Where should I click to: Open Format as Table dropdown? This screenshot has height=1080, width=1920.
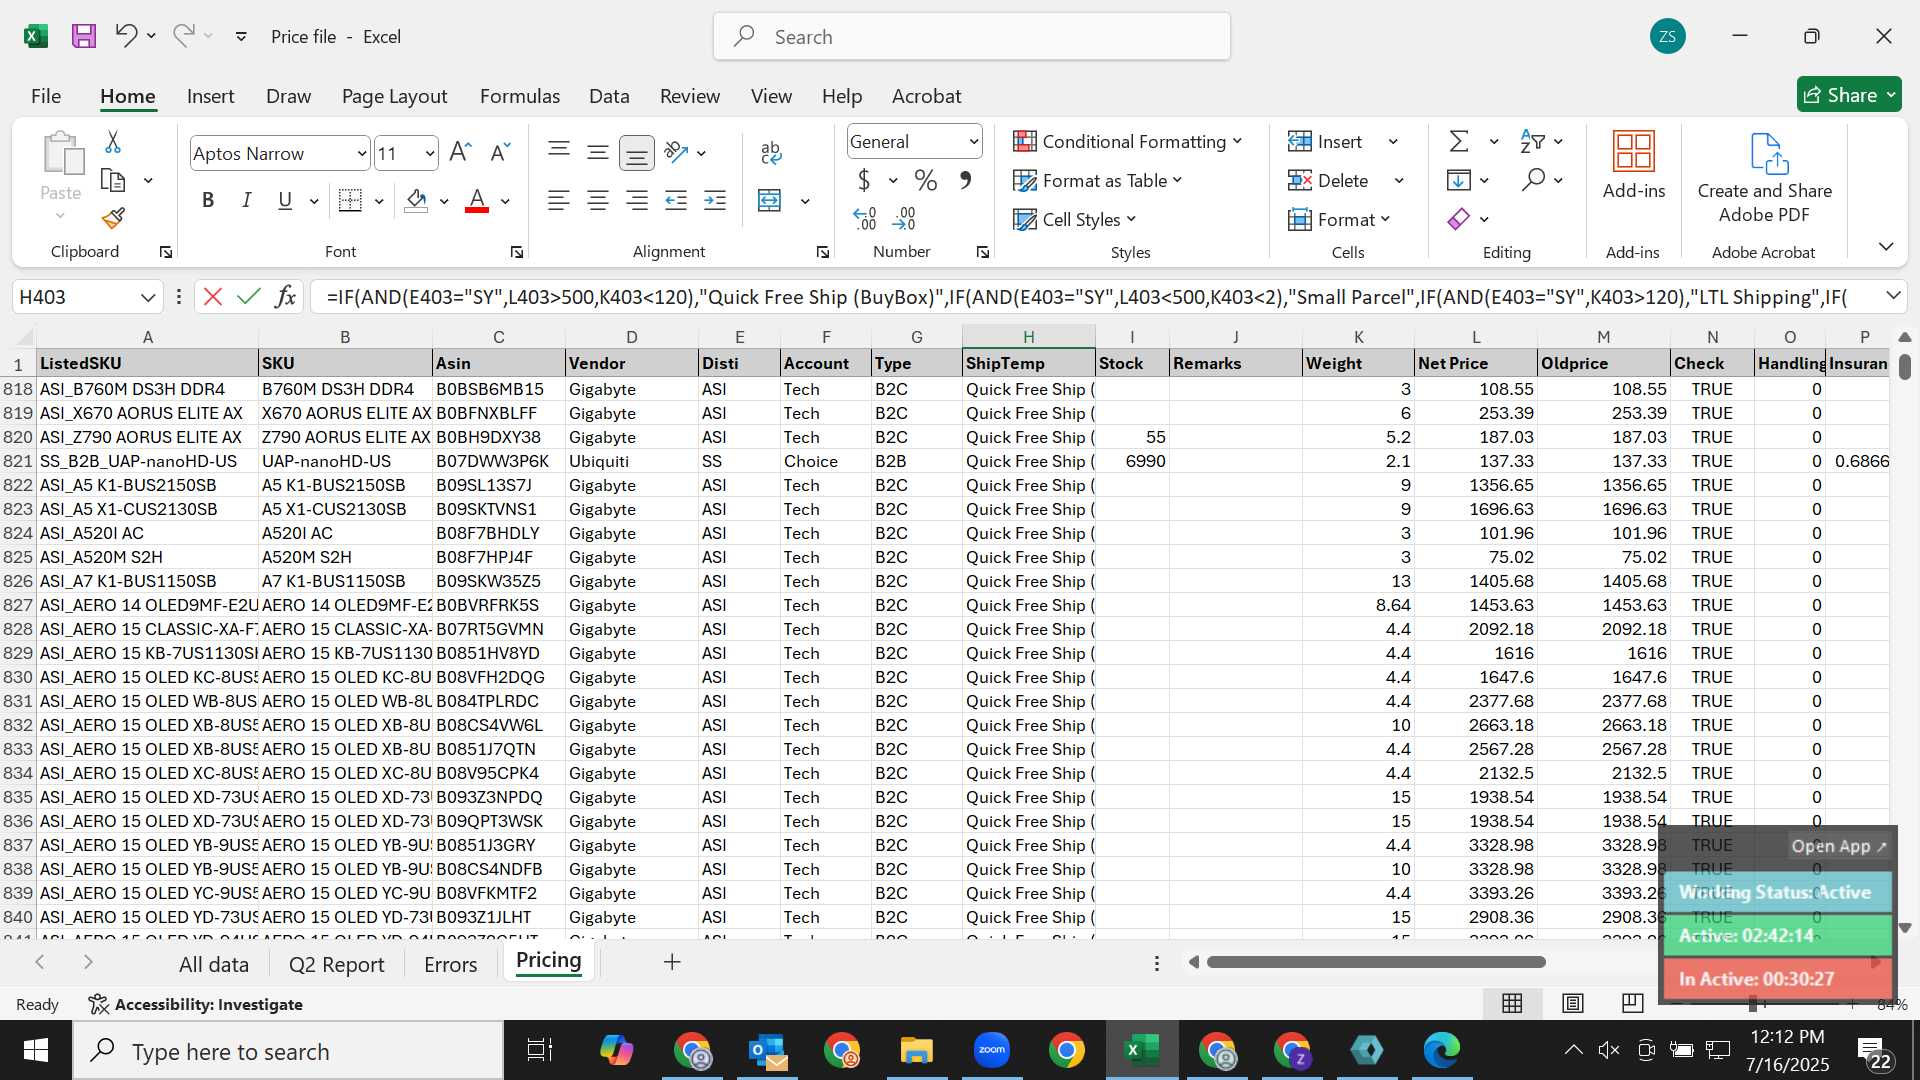click(x=1098, y=181)
